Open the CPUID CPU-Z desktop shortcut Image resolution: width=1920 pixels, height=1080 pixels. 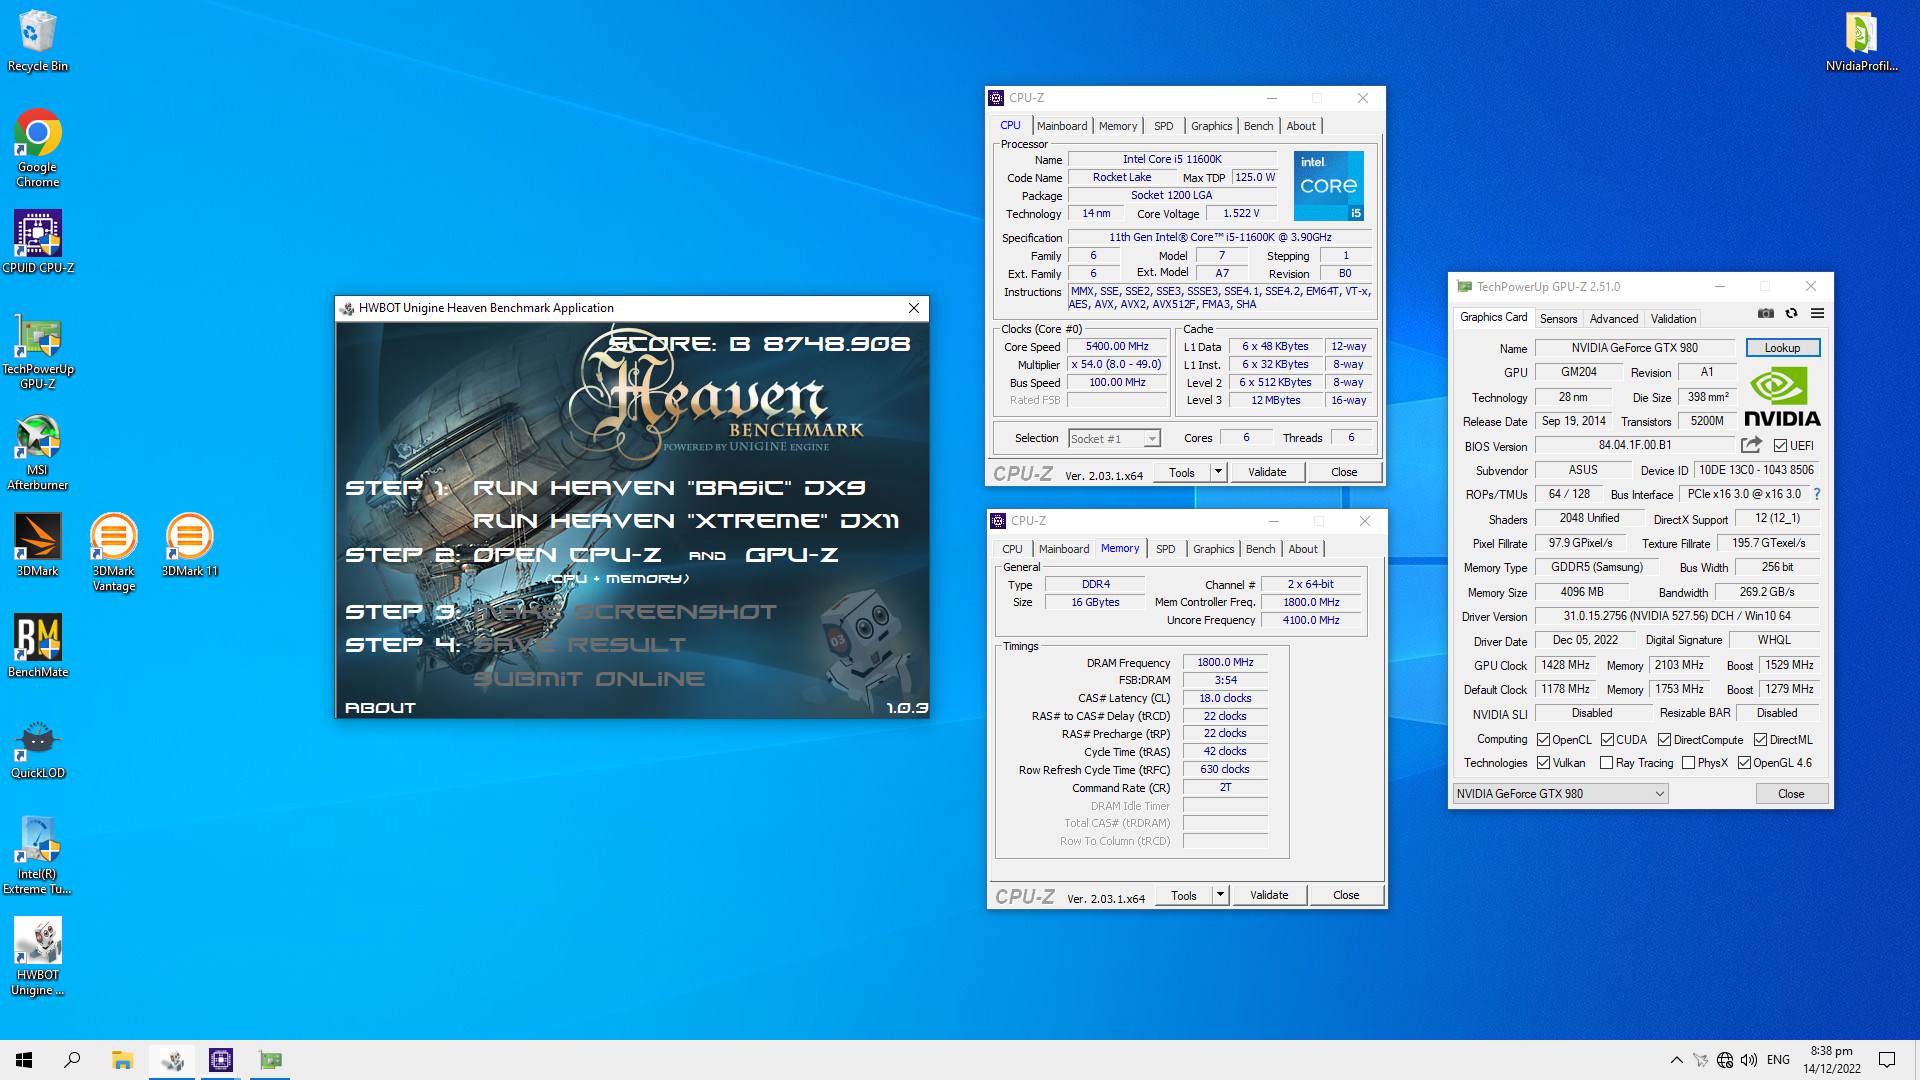click(x=38, y=241)
